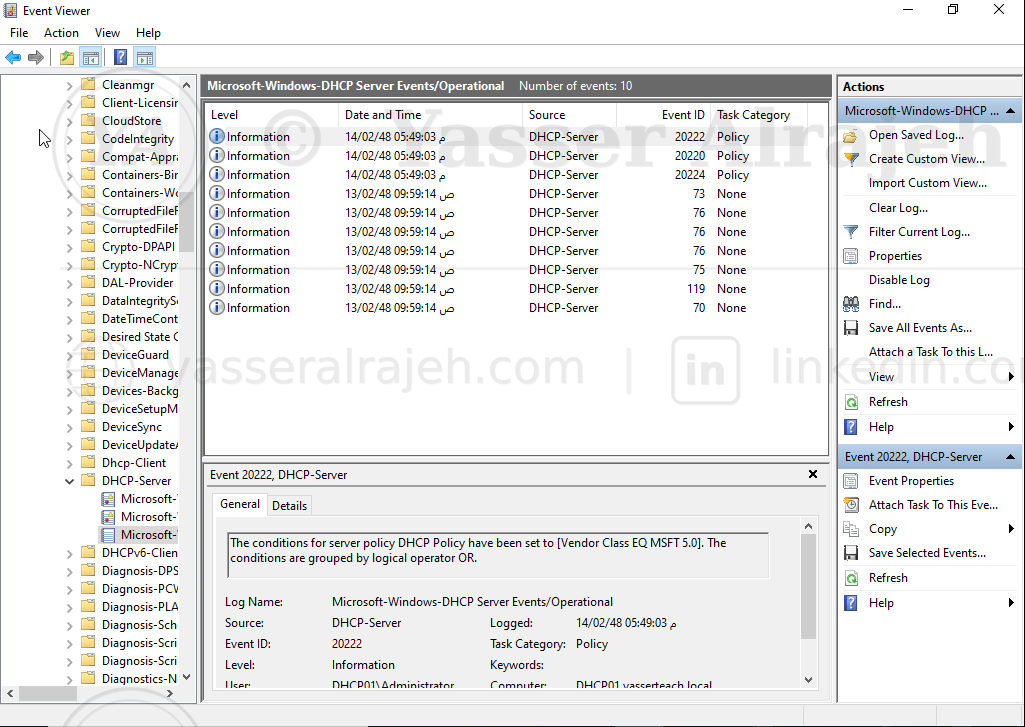
Task: Collapse the Event 20222, DHCP-Server actions section
Action: click(x=1011, y=456)
